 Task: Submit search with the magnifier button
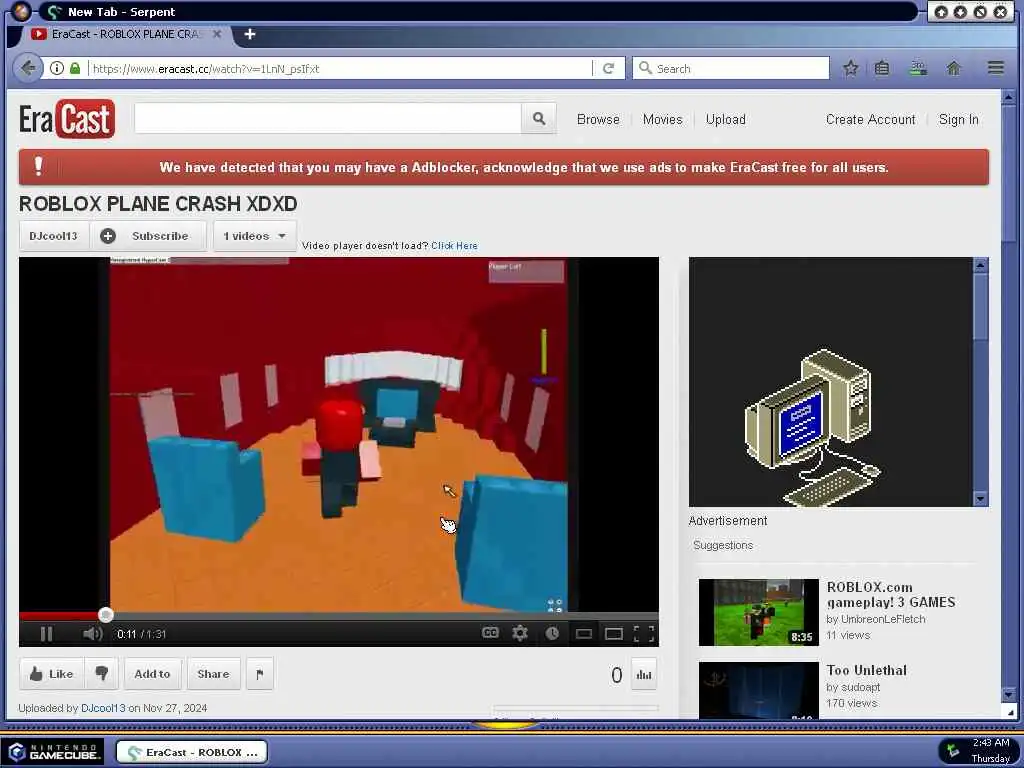point(539,118)
